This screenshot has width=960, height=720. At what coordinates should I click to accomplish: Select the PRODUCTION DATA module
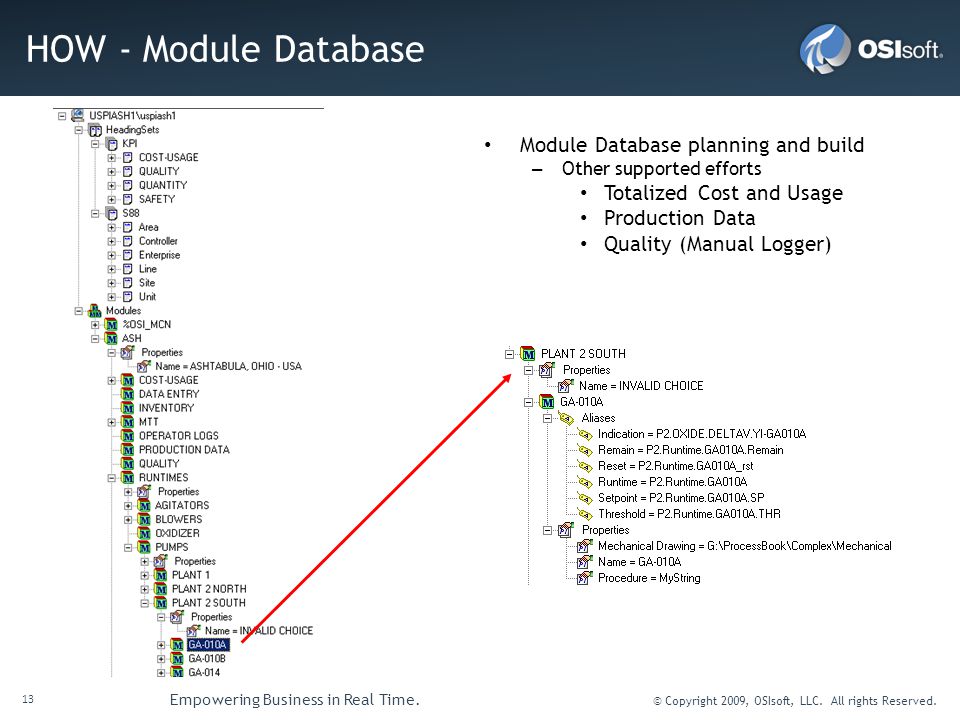coord(184,450)
